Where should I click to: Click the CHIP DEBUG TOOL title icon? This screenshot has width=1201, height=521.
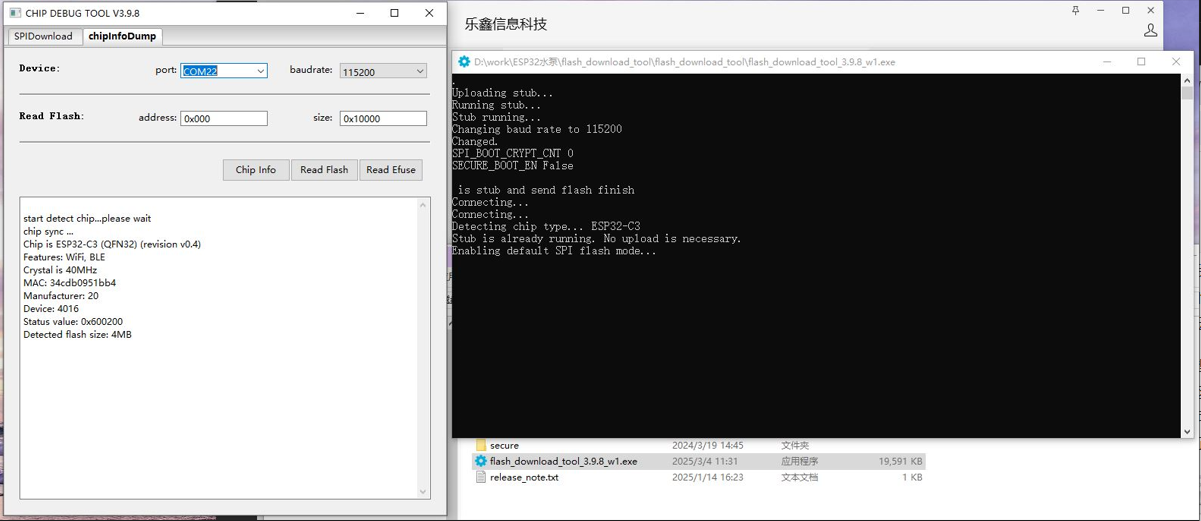[14, 13]
